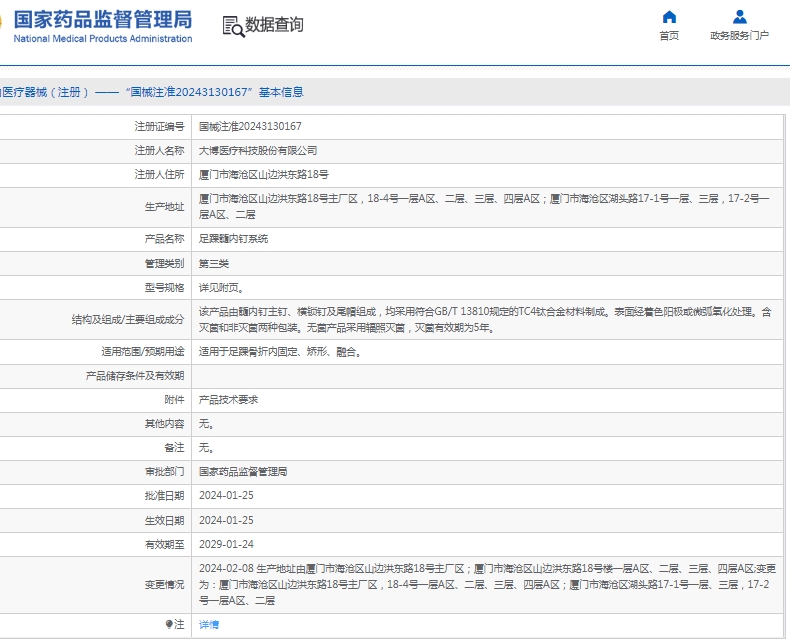Image resolution: width=790 pixels, height=644 pixels.
Task: Click the 批准日期 value 2024-01-25
Action: (x=226, y=496)
